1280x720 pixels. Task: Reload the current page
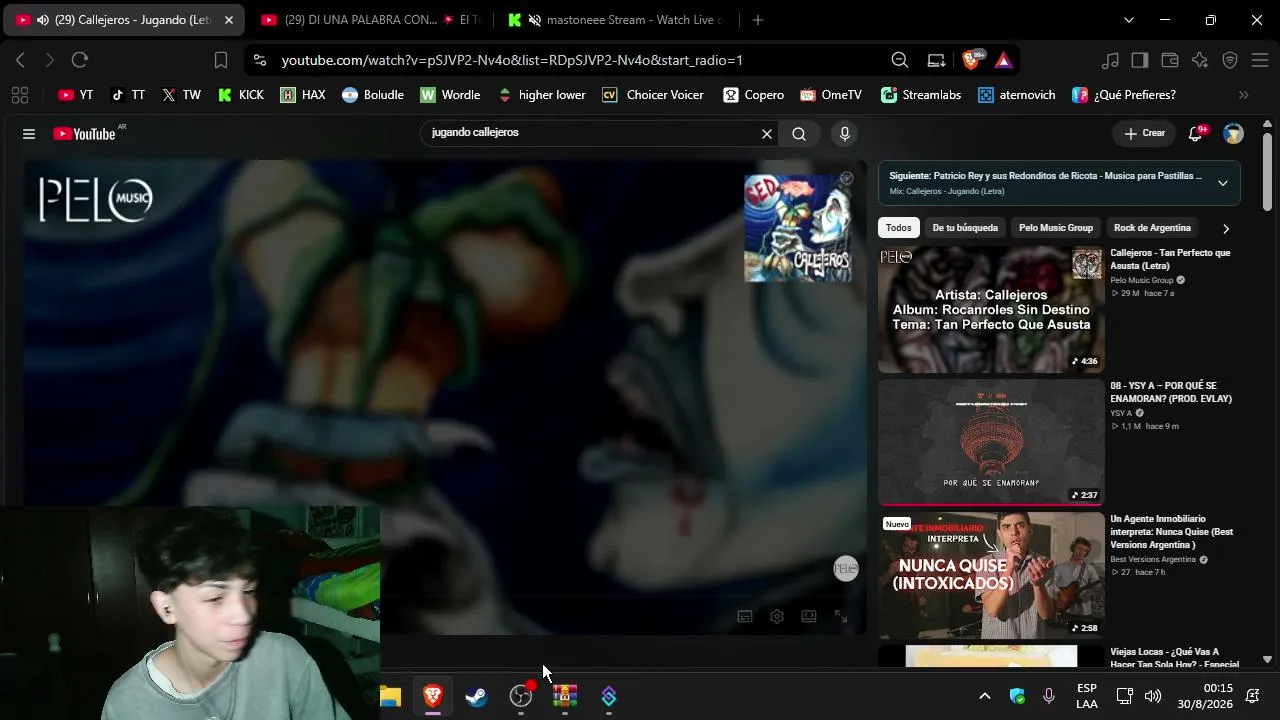[x=80, y=60]
